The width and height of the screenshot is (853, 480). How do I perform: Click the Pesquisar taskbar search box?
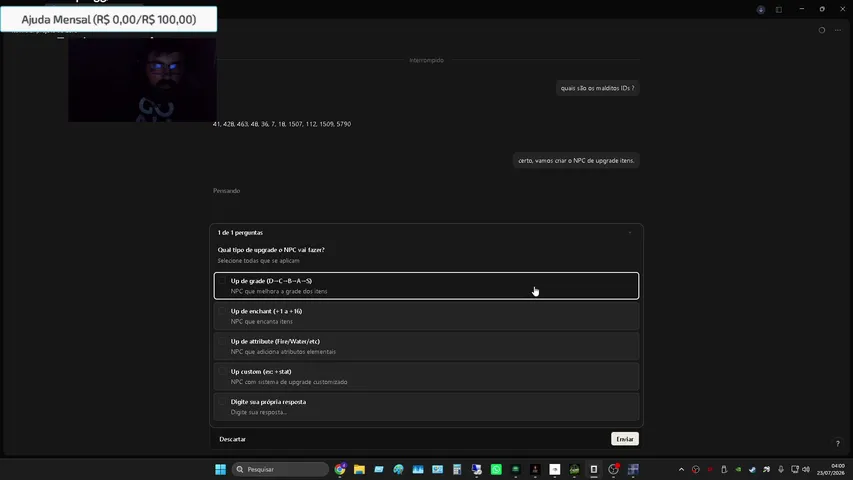(281, 469)
